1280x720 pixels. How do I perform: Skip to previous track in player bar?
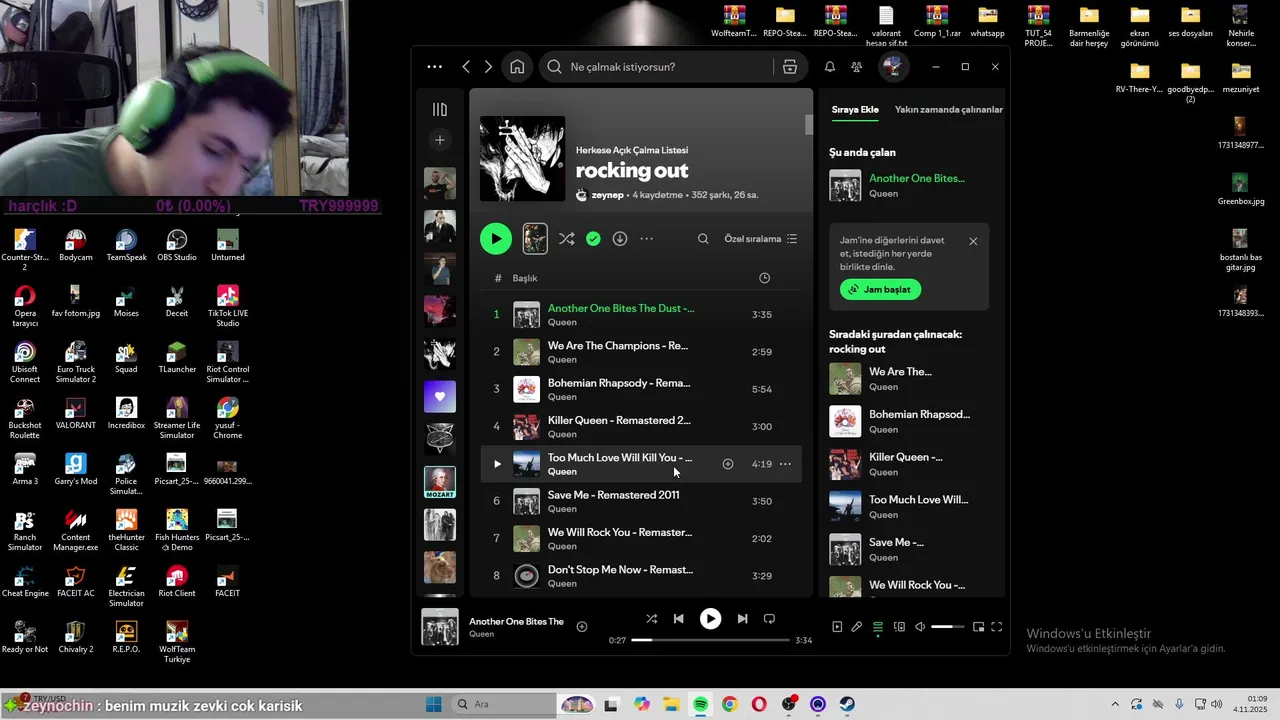click(x=679, y=619)
